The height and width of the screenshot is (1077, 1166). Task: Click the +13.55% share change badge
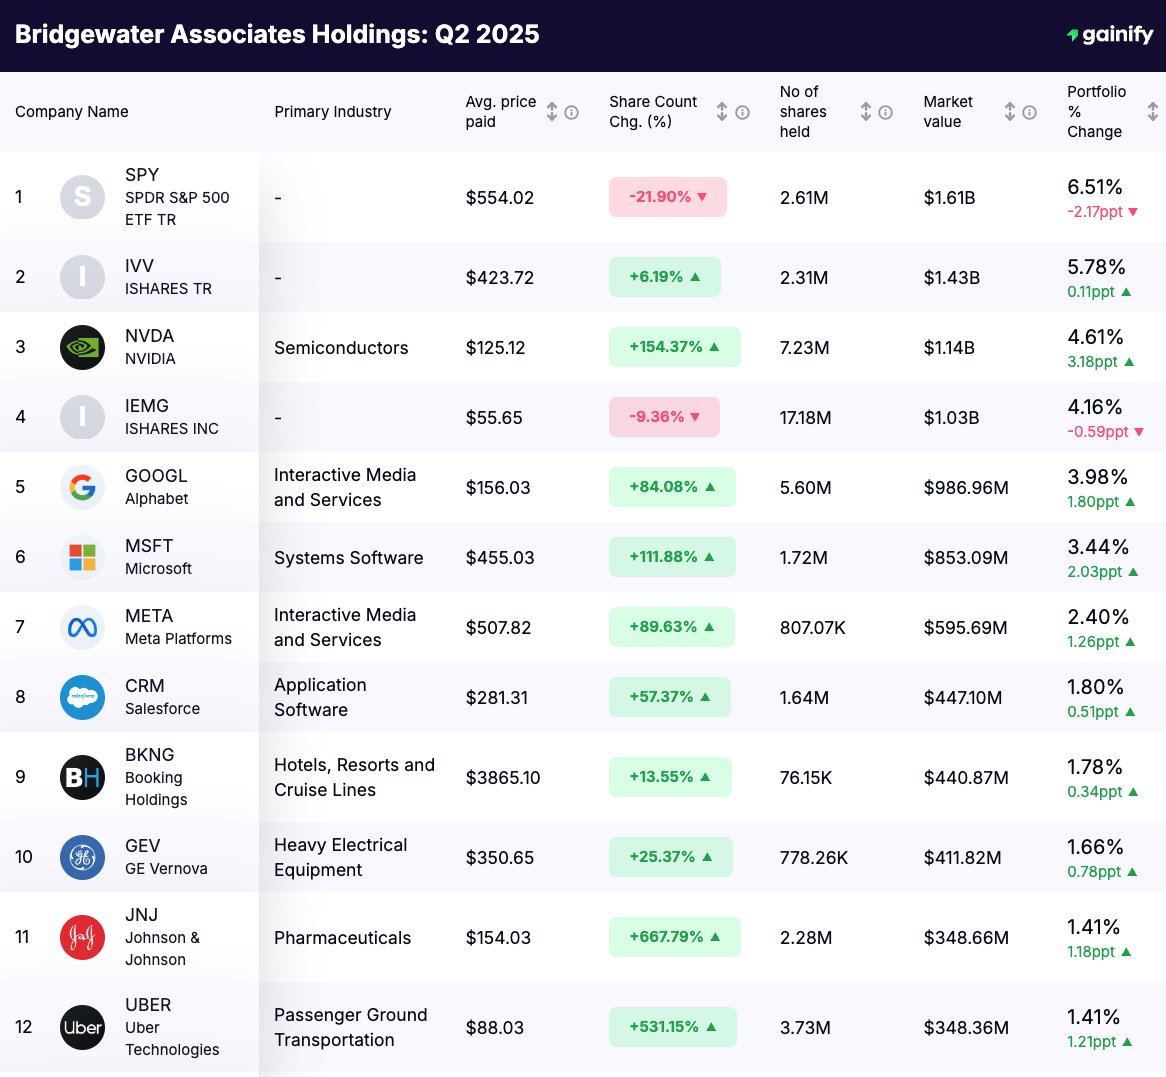pyautogui.click(x=670, y=777)
